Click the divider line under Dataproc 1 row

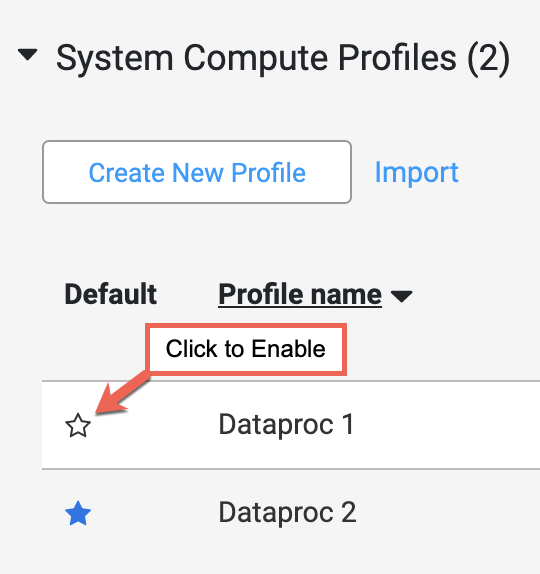291,469
